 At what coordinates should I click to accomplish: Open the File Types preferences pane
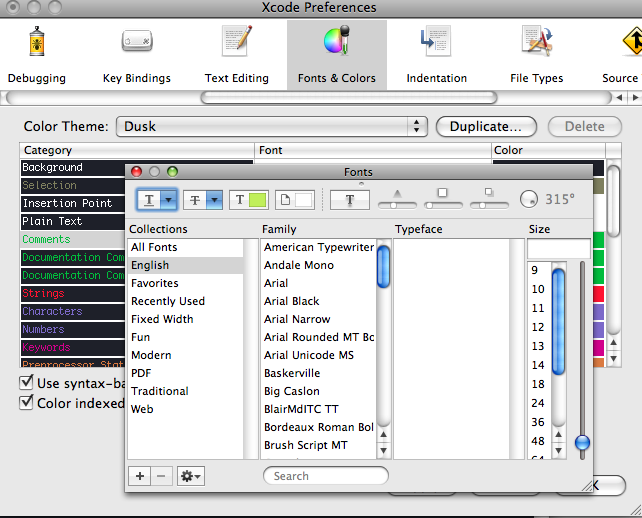point(536,55)
